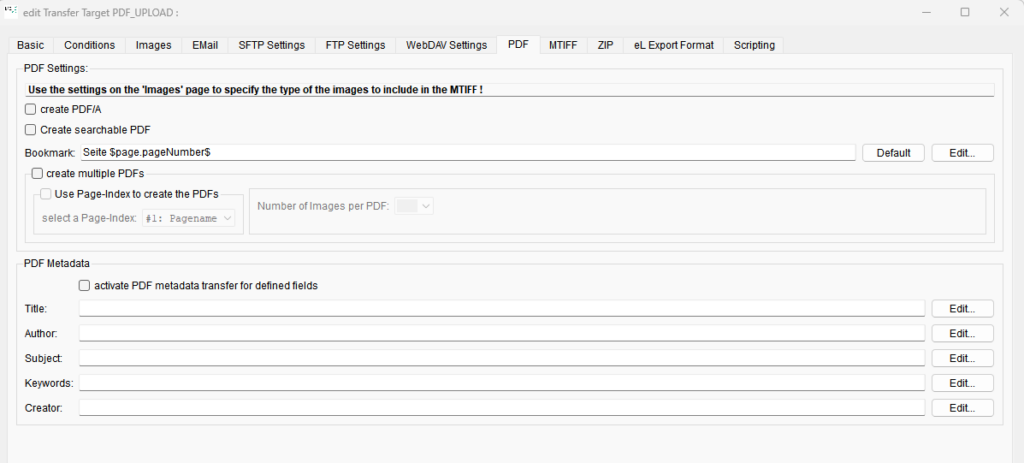Click the app icon in title bar
The width and height of the screenshot is (1024, 463).
click(x=12, y=11)
